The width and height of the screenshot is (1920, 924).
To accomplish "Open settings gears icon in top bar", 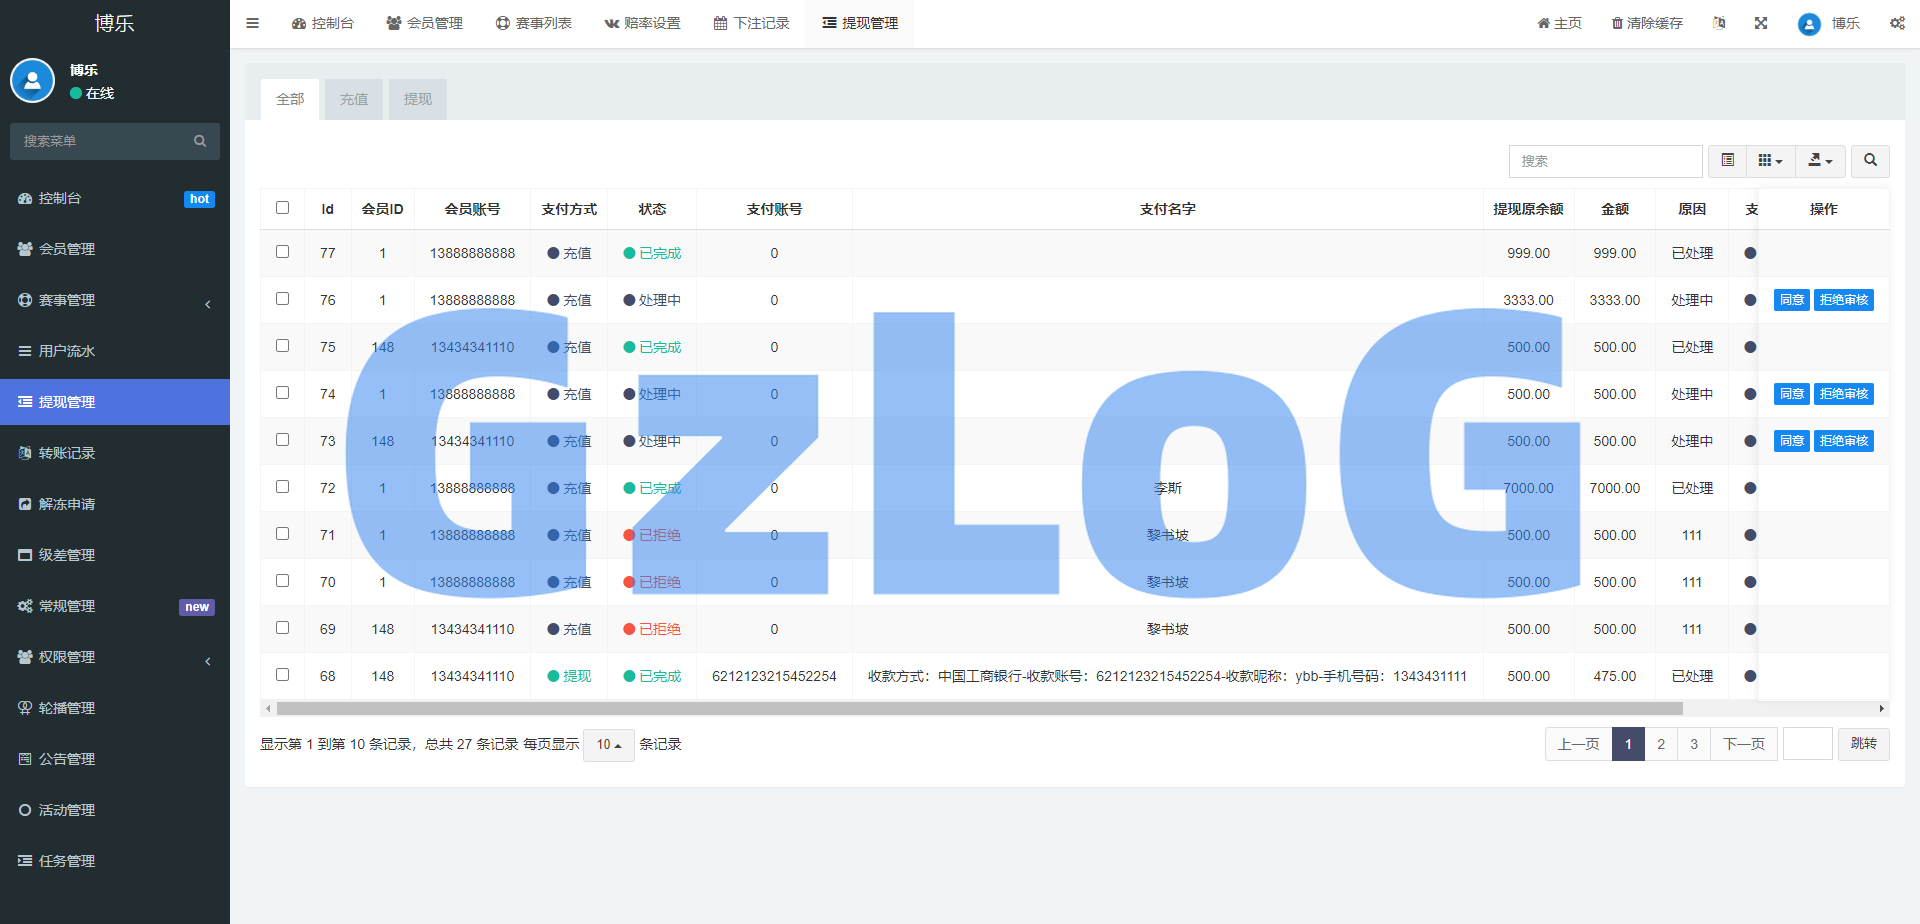I will coord(1897,23).
